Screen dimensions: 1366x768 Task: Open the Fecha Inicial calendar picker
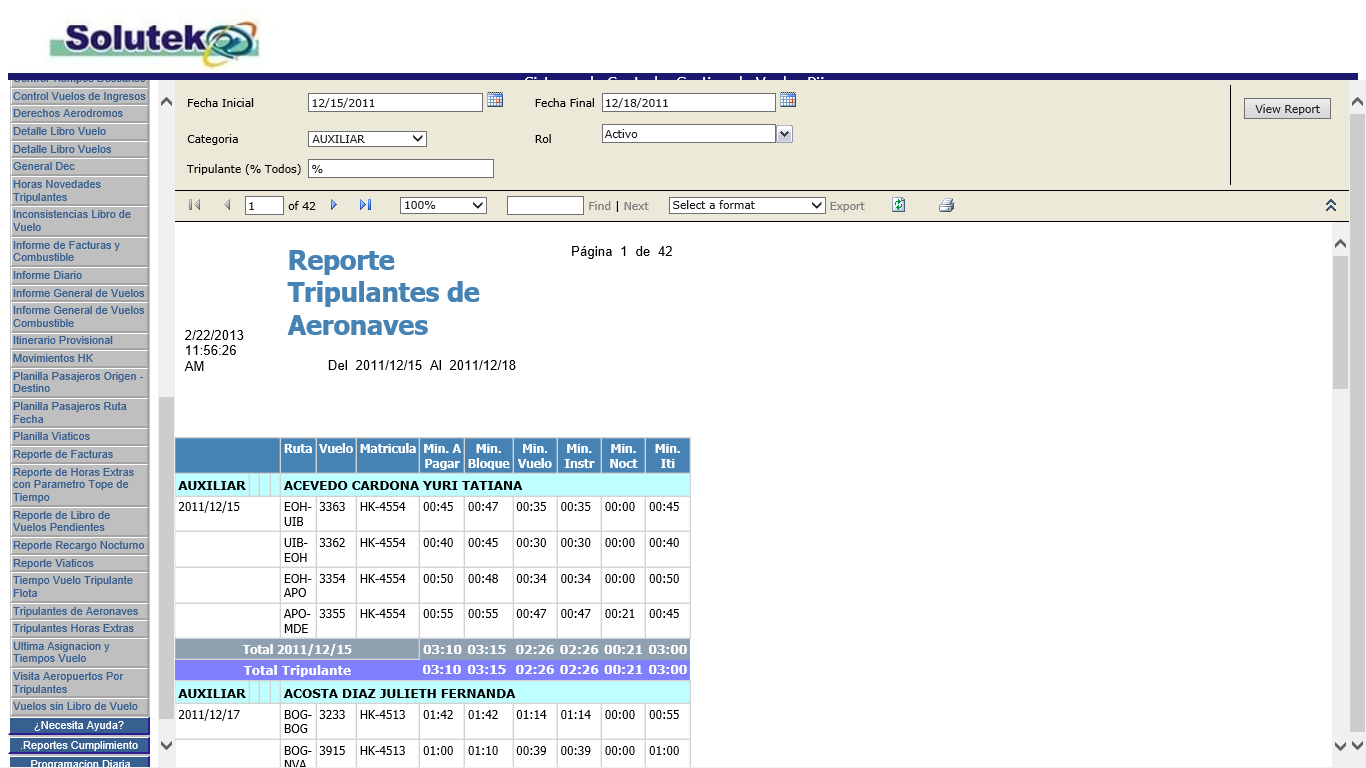[495, 100]
